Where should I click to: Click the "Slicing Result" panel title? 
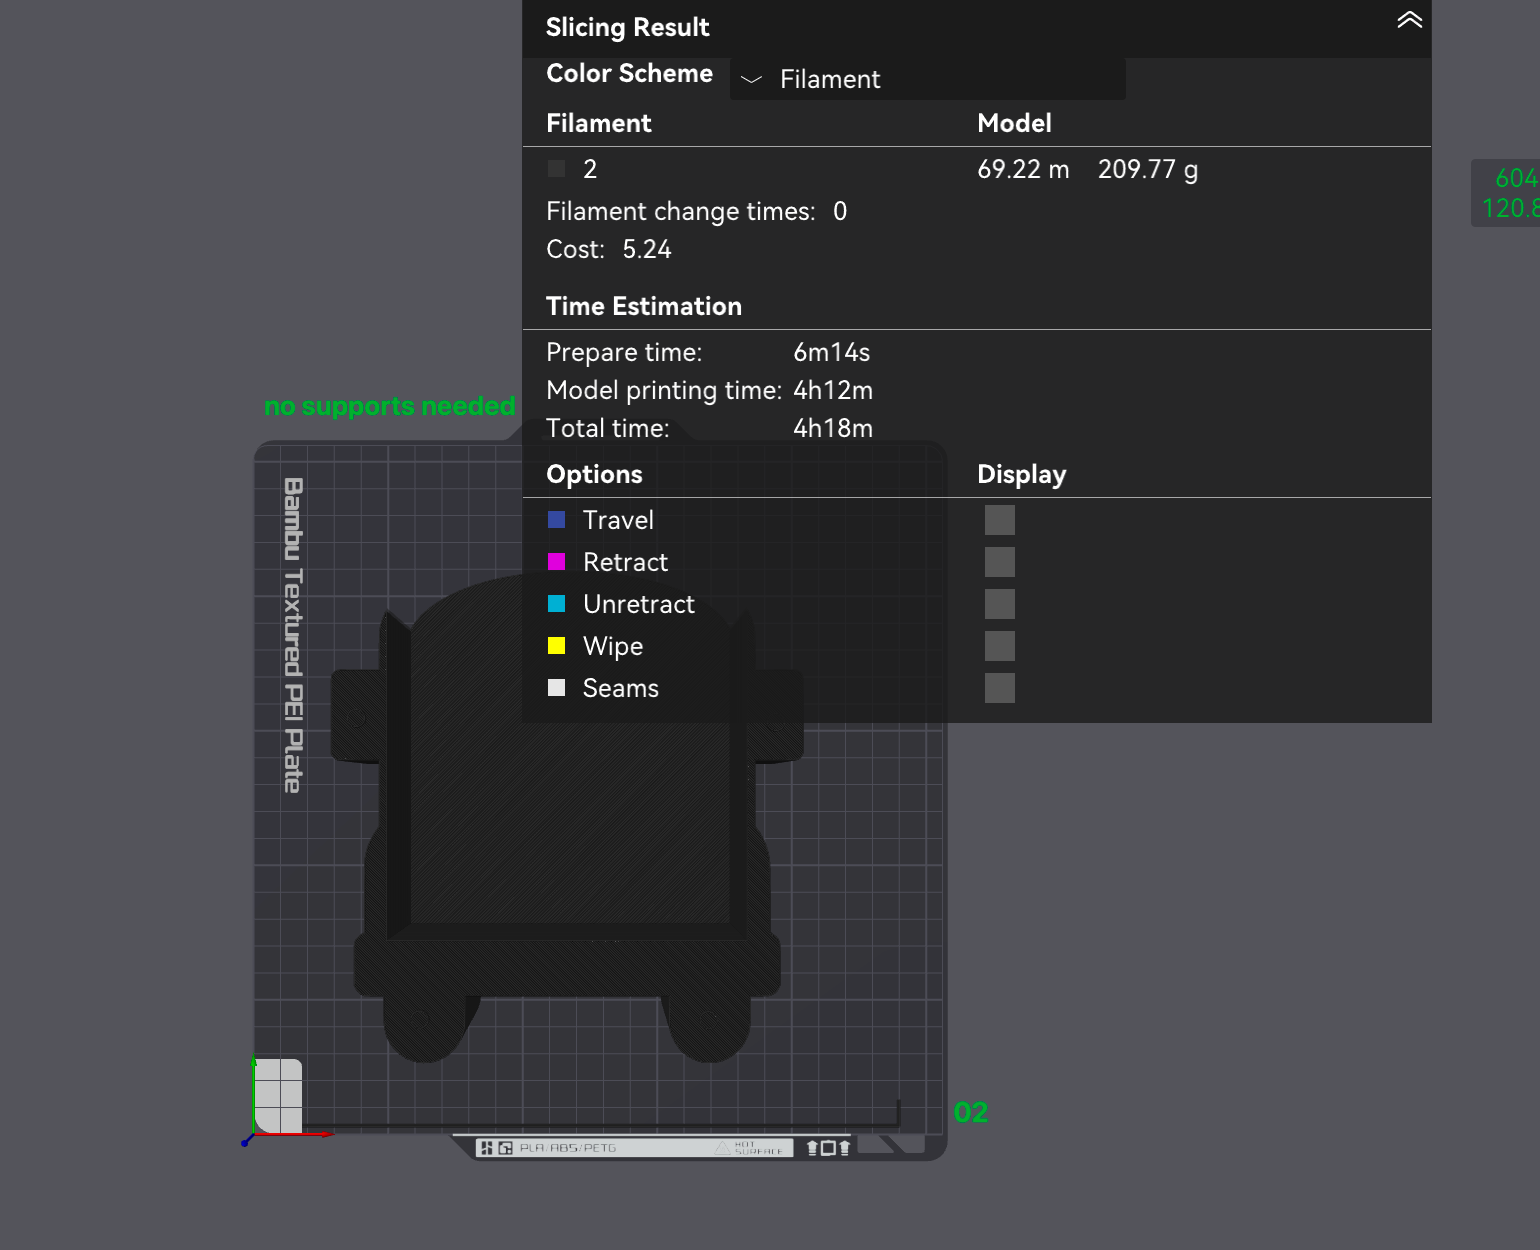point(627,27)
